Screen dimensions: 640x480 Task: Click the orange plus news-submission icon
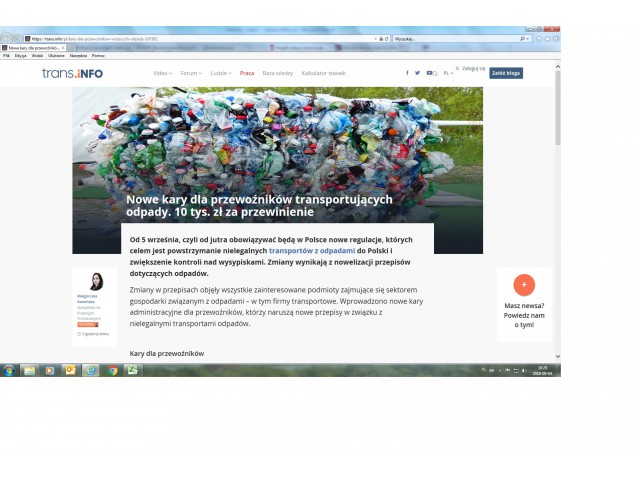[524, 284]
